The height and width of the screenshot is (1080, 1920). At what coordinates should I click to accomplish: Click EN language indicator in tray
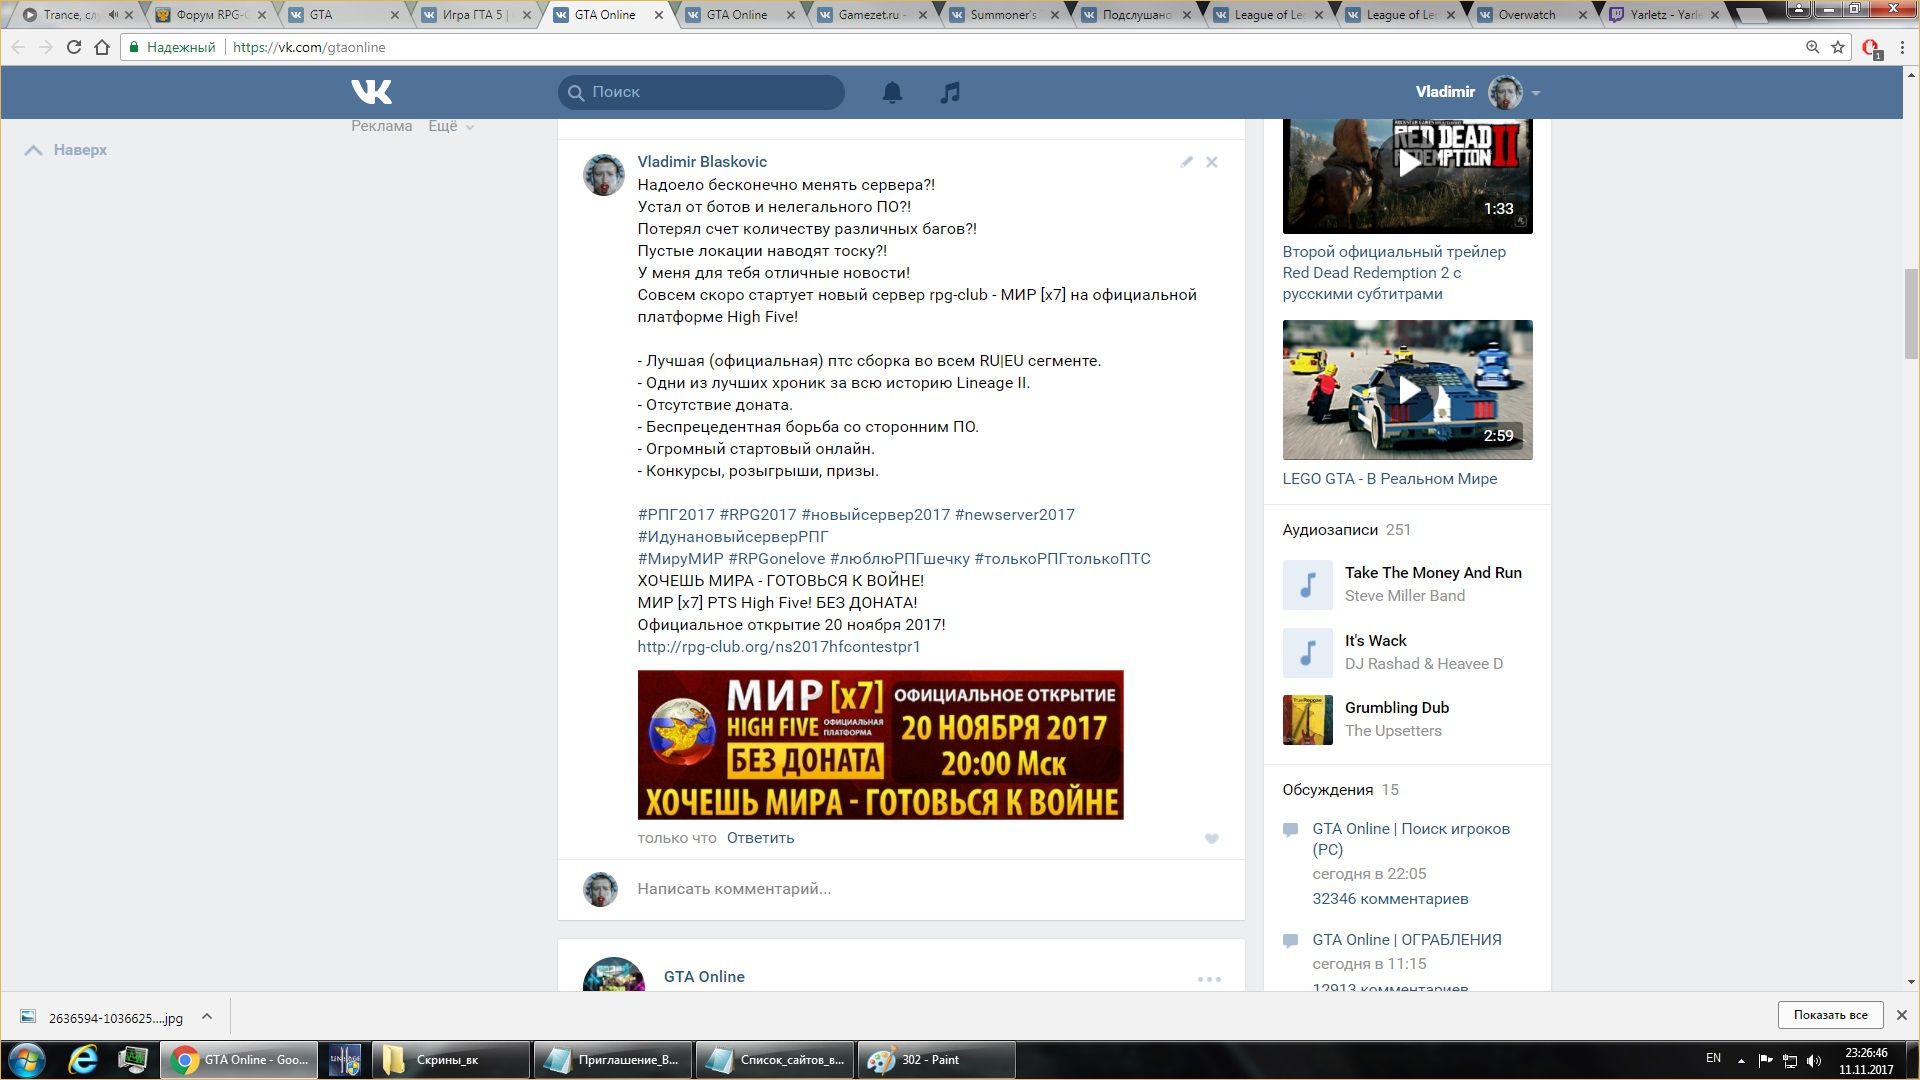coord(1713,1058)
